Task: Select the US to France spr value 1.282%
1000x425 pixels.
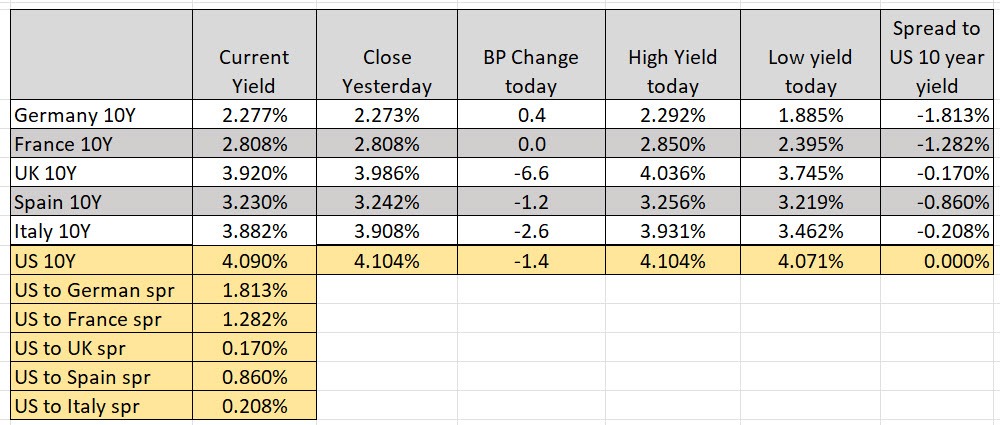Action: pos(253,319)
